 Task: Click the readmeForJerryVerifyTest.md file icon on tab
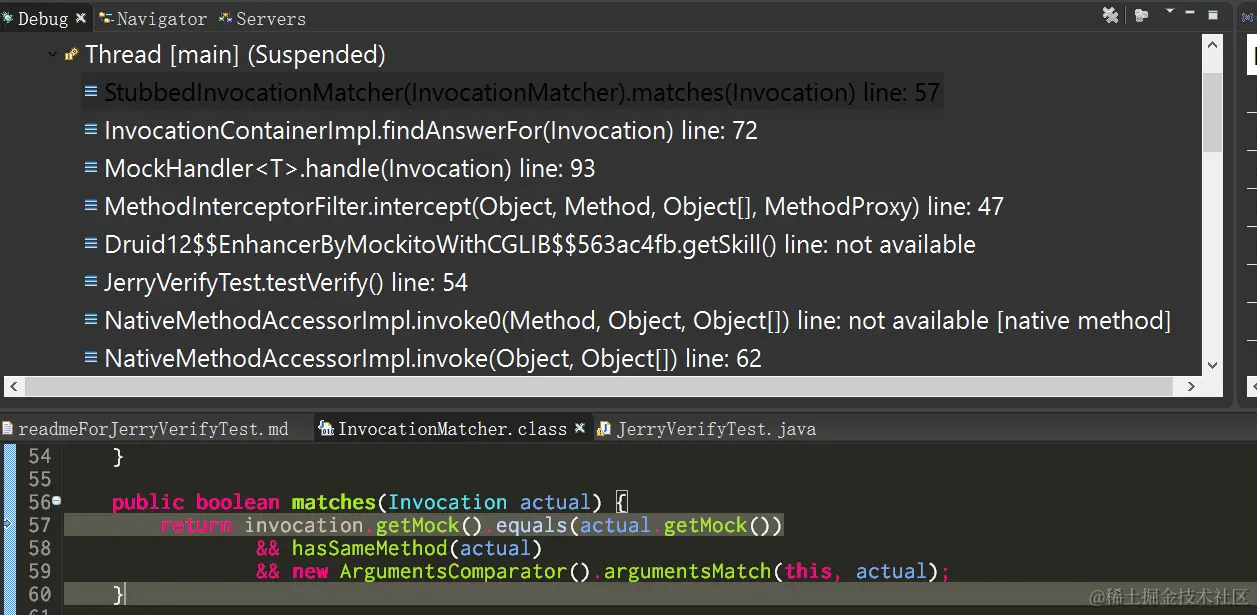(x=9, y=429)
